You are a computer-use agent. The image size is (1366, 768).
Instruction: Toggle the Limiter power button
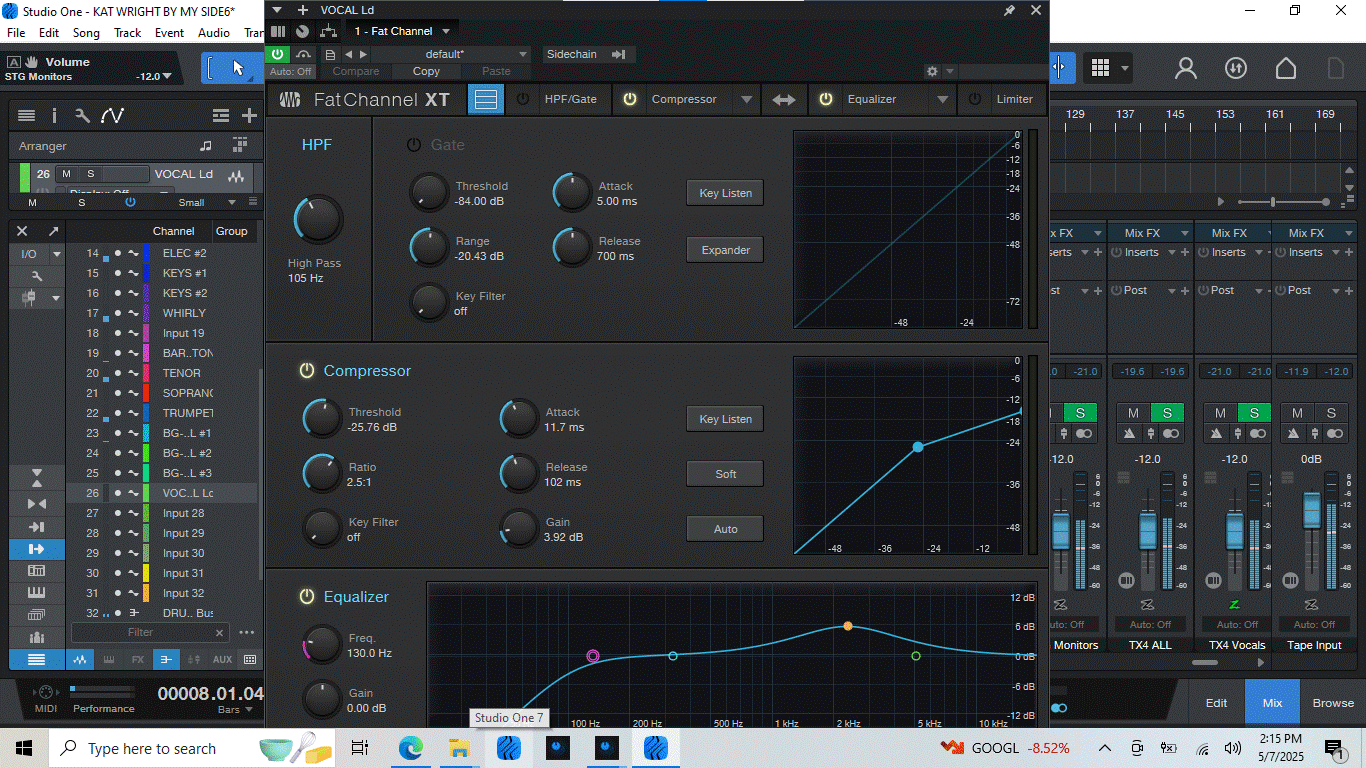[975, 100]
